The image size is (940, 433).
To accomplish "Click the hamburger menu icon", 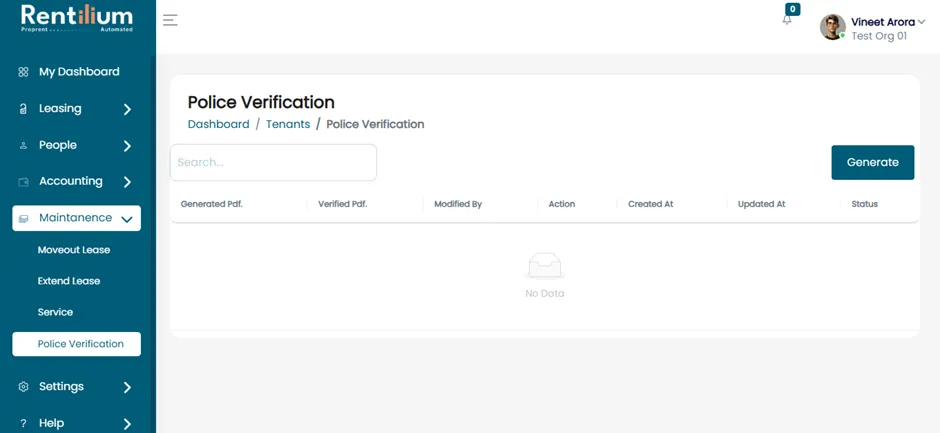I will 170,20.
